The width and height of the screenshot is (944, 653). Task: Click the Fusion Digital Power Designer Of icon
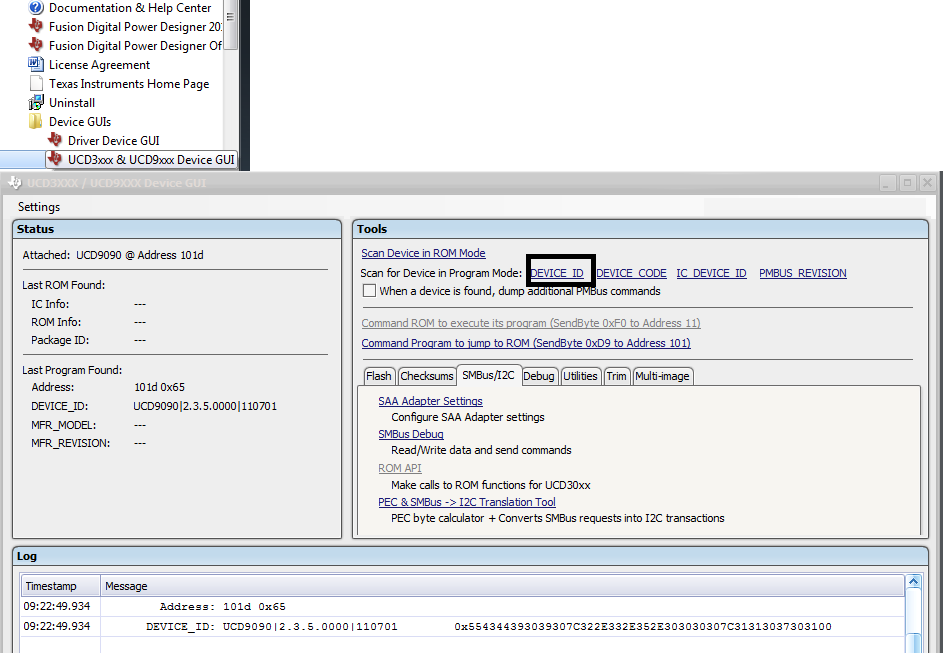click(36, 45)
